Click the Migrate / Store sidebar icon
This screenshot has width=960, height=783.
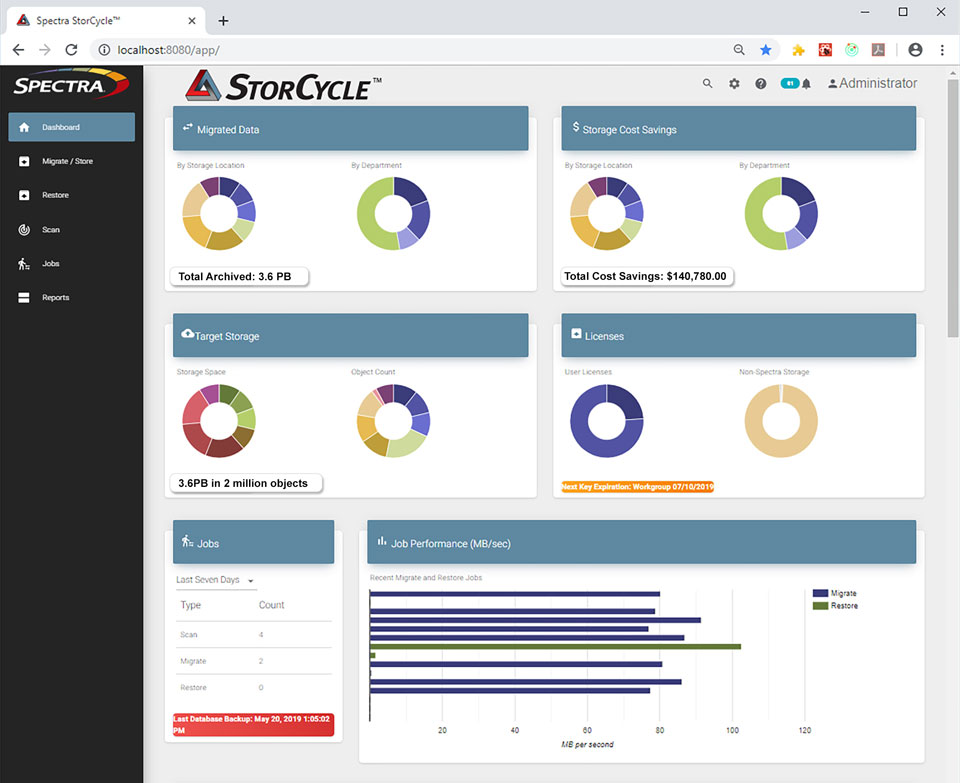coord(24,161)
